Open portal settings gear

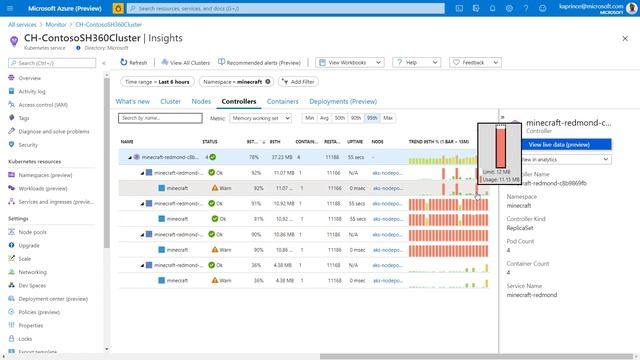(509, 8)
